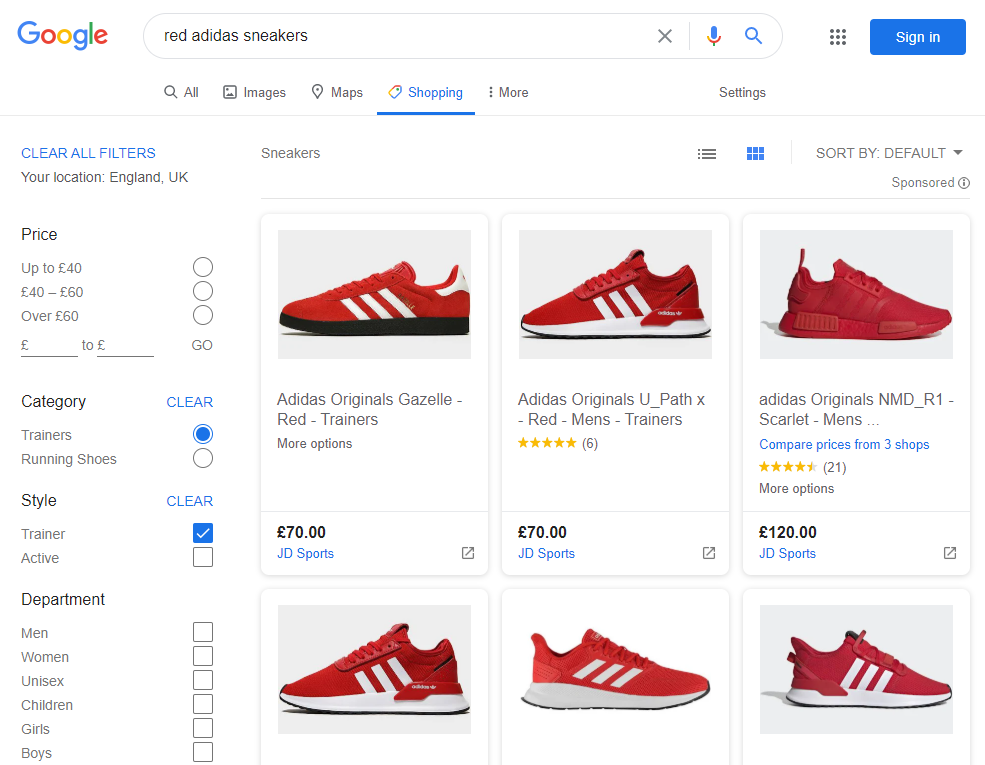Open Adidas Originals U_Path x Red title

(x=611, y=409)
